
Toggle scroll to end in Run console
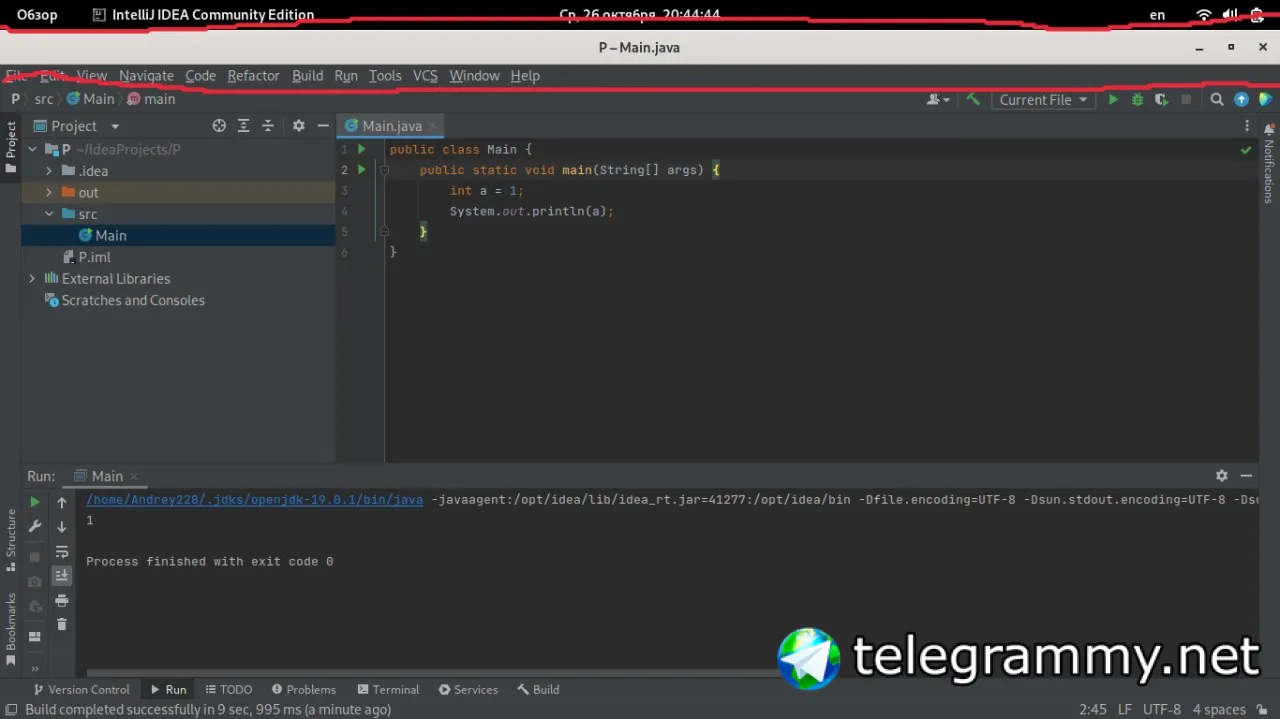[x=62, y=575]
